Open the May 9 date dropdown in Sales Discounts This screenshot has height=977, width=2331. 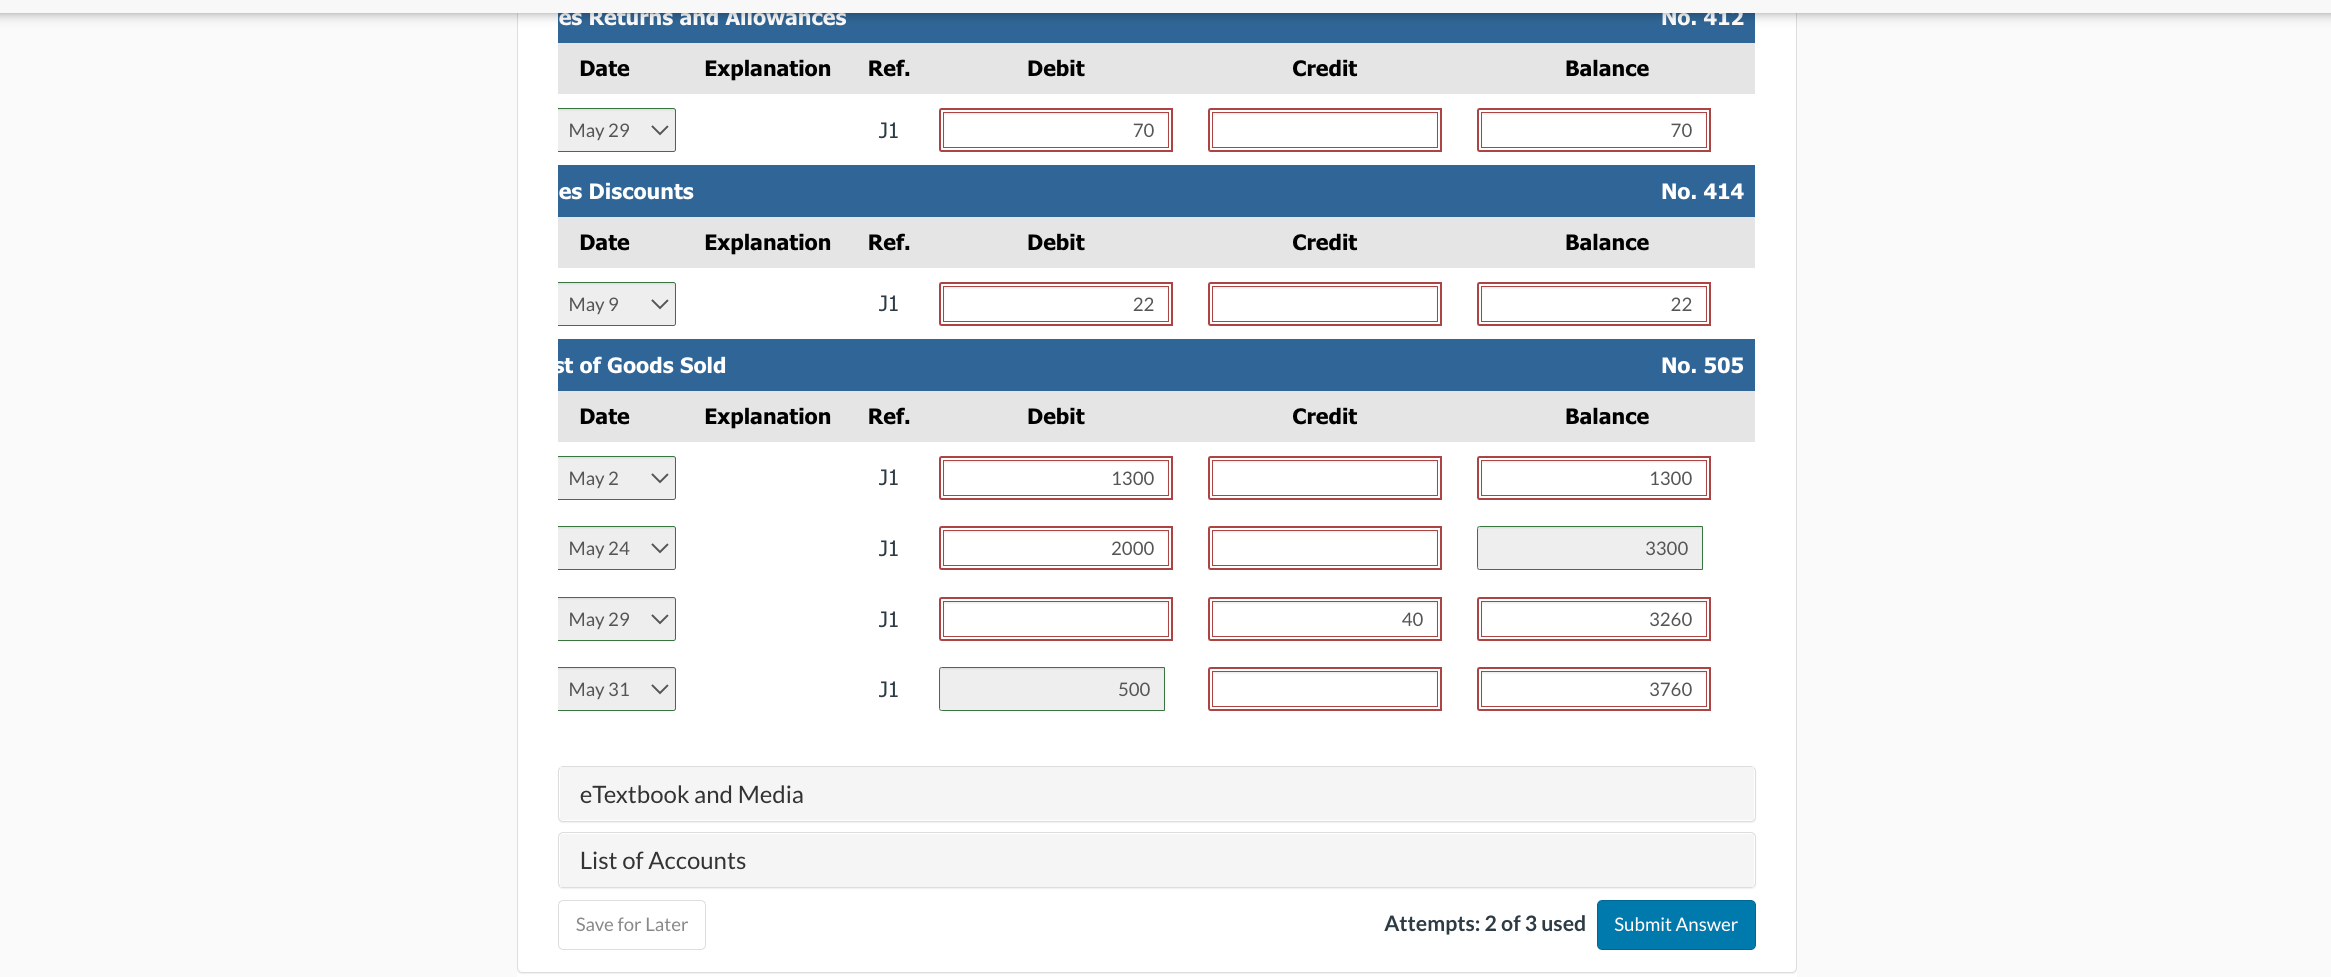coord(617,304)
